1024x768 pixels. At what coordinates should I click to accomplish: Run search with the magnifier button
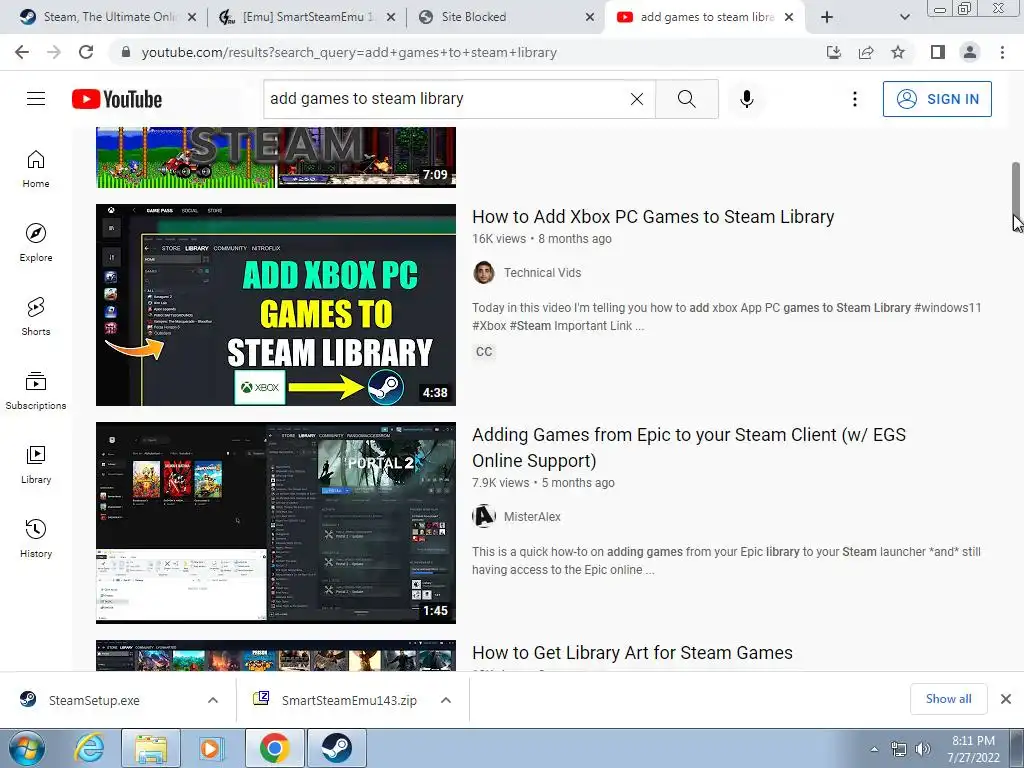tap(686, 99)
